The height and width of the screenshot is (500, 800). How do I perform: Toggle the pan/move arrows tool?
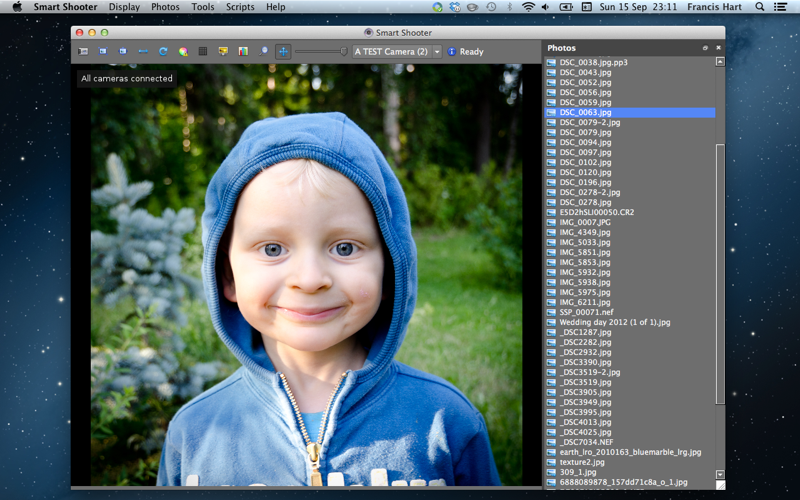coord(283,51)
